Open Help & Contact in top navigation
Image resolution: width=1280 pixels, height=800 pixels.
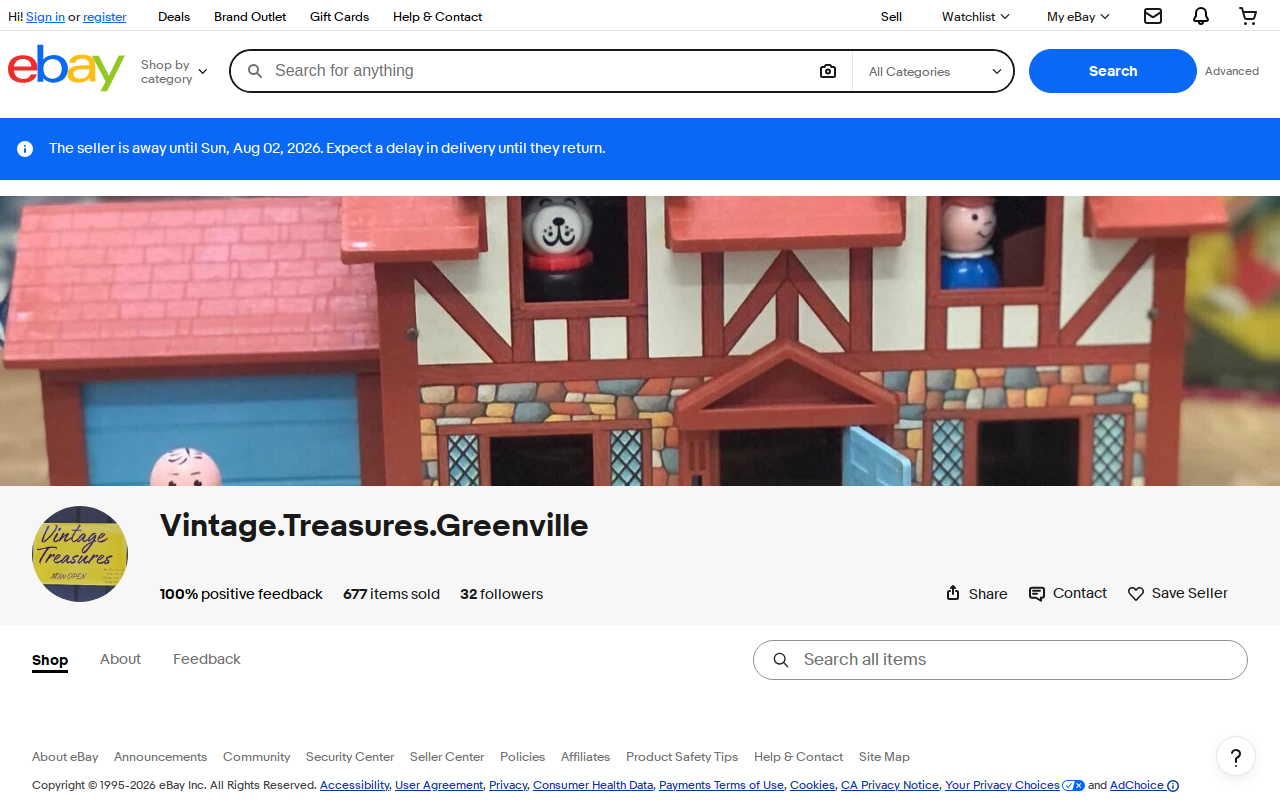[437, 16]
